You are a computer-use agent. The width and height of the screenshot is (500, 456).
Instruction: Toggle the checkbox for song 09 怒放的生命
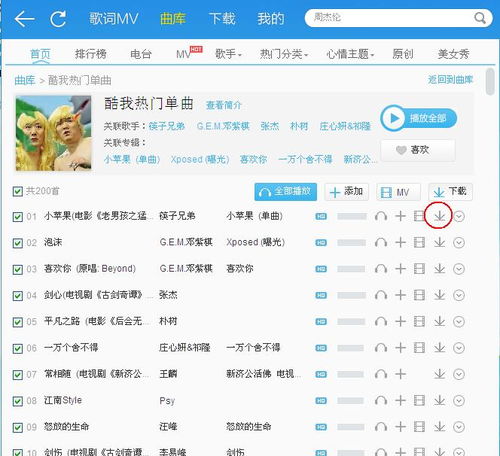click(17, 427)
